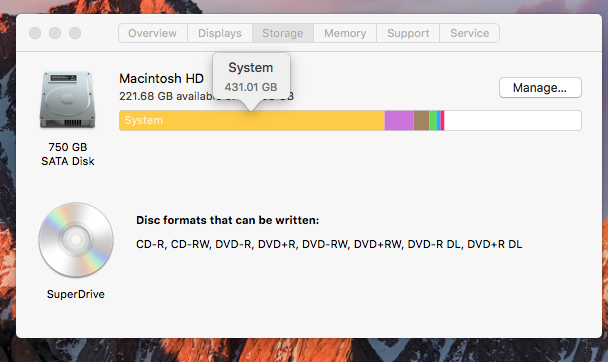The image size is (608, 362).
Task: Close the window with the leftmost gray button
Action: [x=35, y=33]
